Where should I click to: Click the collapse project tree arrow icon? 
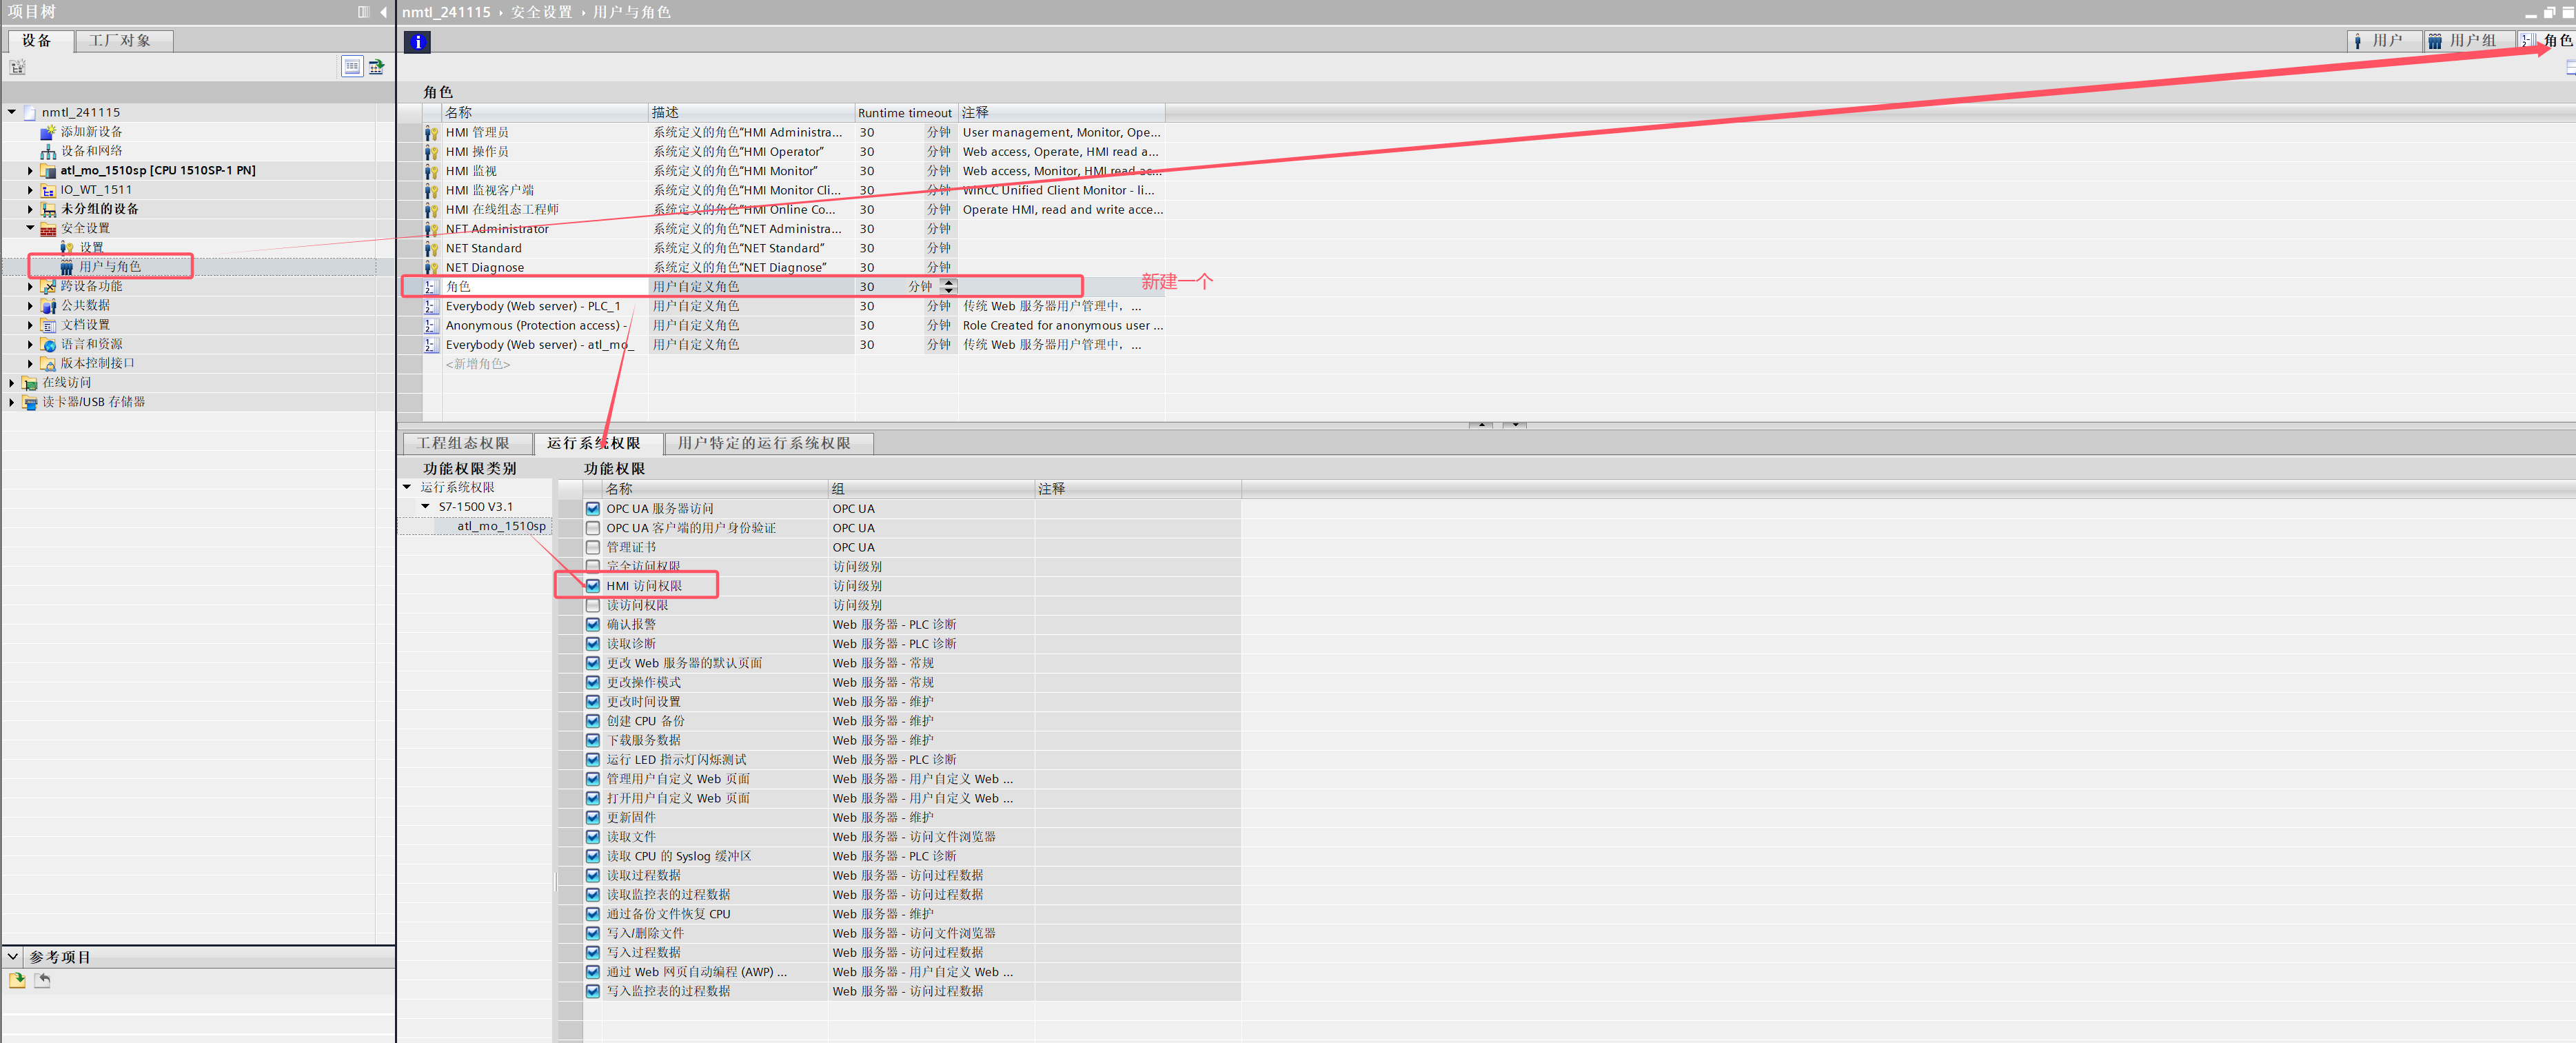coord(383,12)
